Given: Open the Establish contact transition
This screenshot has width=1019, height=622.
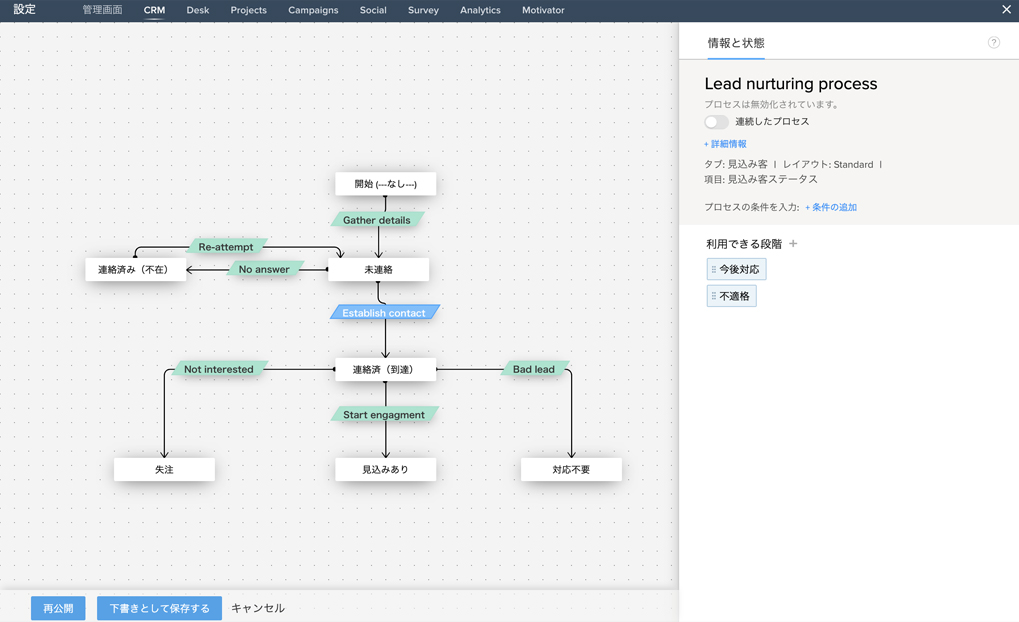Looking at the screenshot, I should click(x=384, y=313).
